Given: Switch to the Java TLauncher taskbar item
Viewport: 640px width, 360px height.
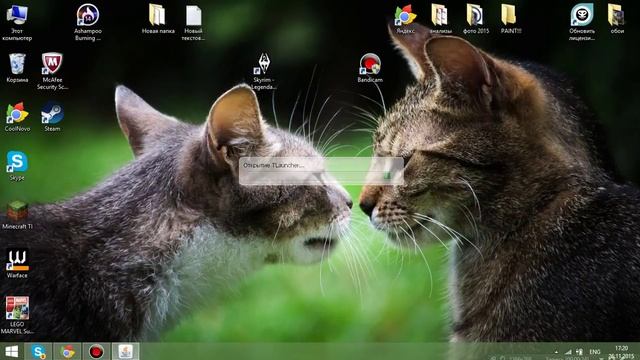Looking at the screenshot, I should pos(126,351).
